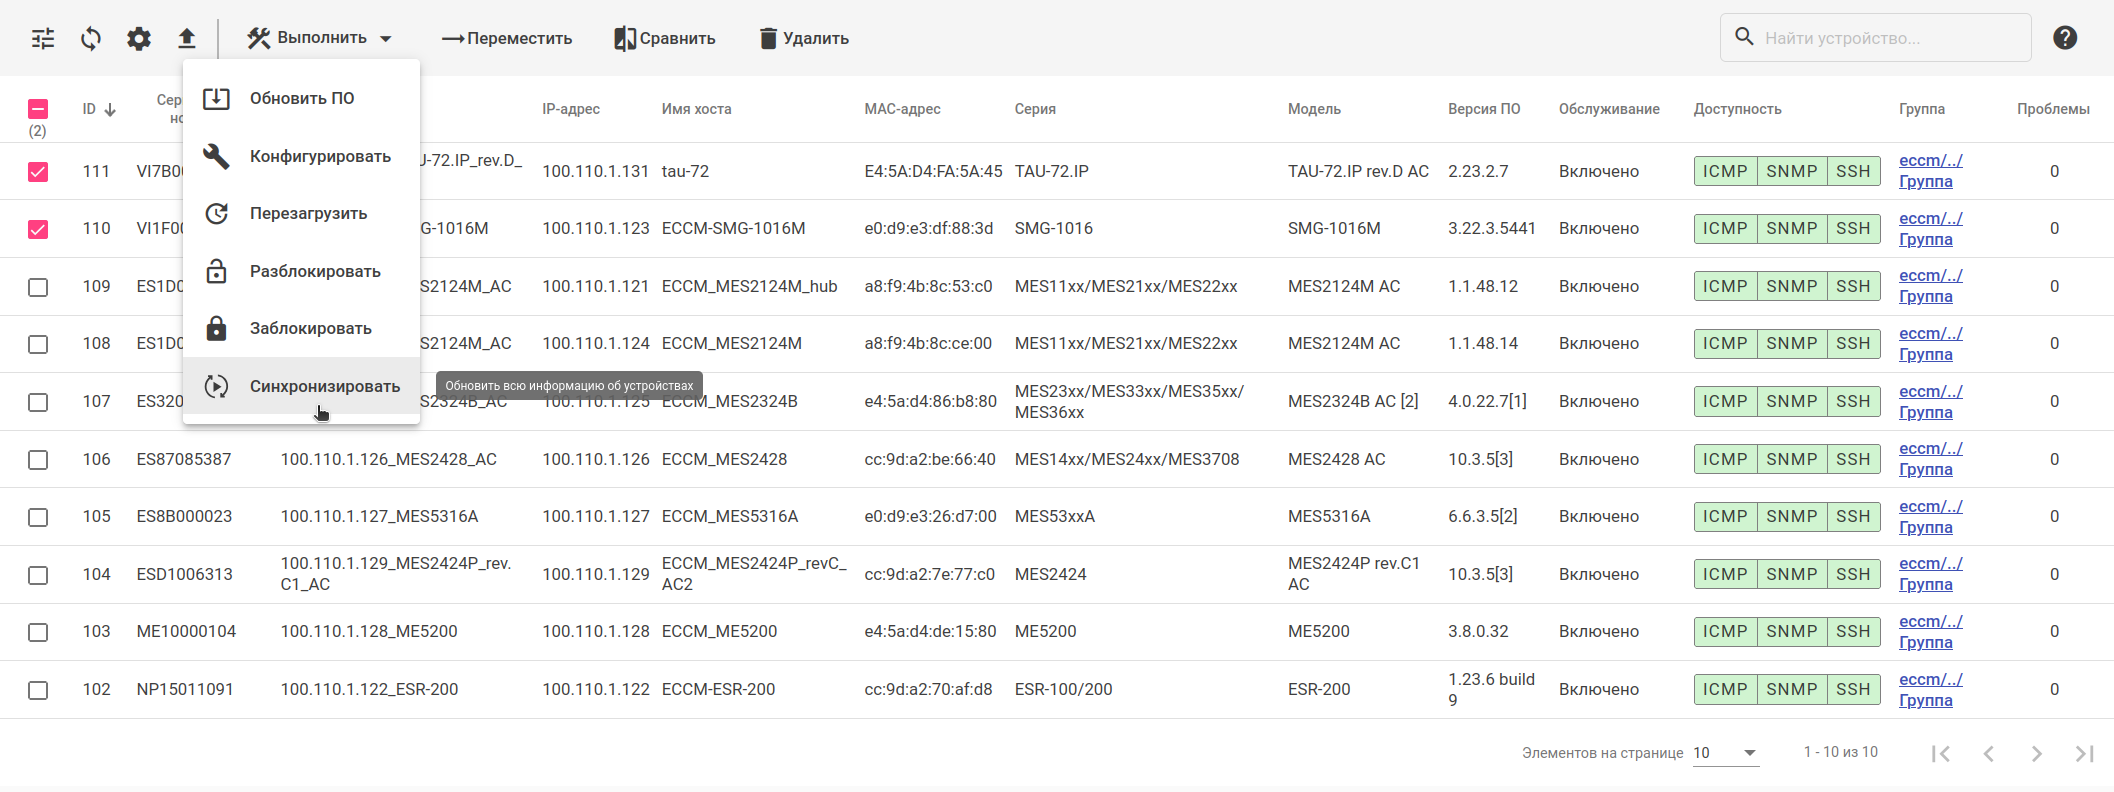
Task: Open the table filter settings icon
Action: tap(43, 39)
